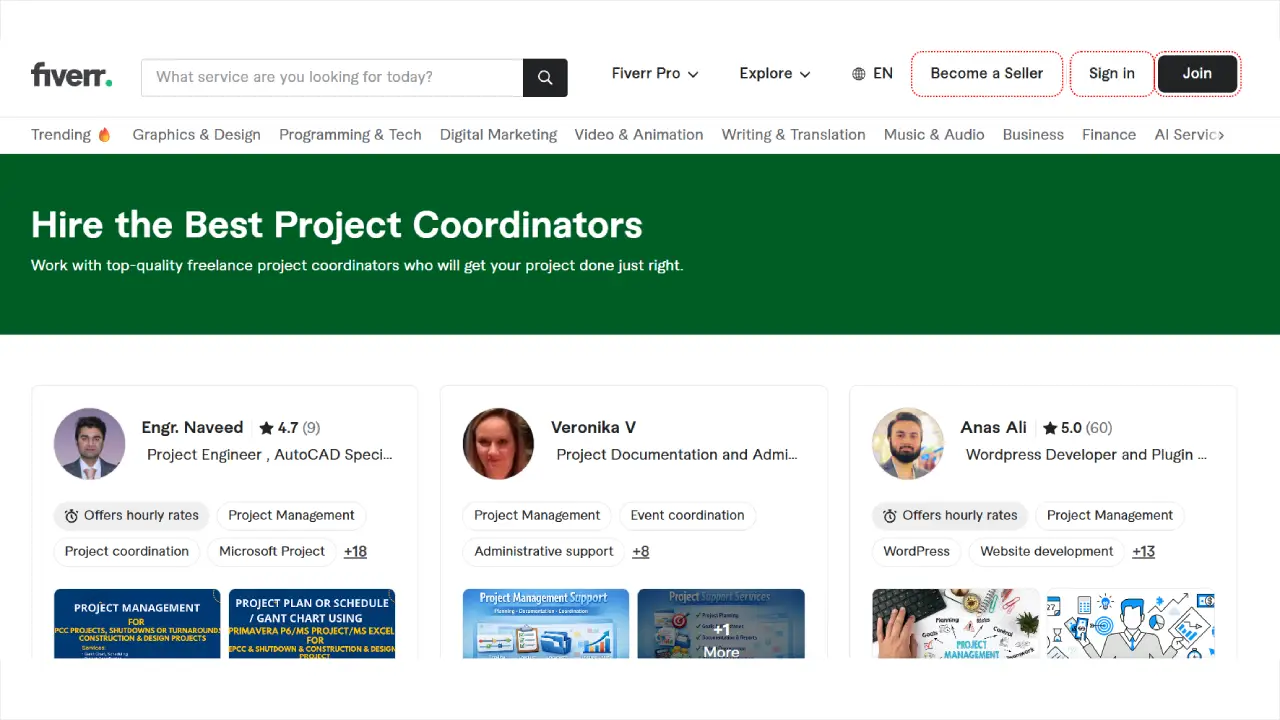Click the search magnifier button
This screenshot has width=1280, height=720.
[545, 78]
